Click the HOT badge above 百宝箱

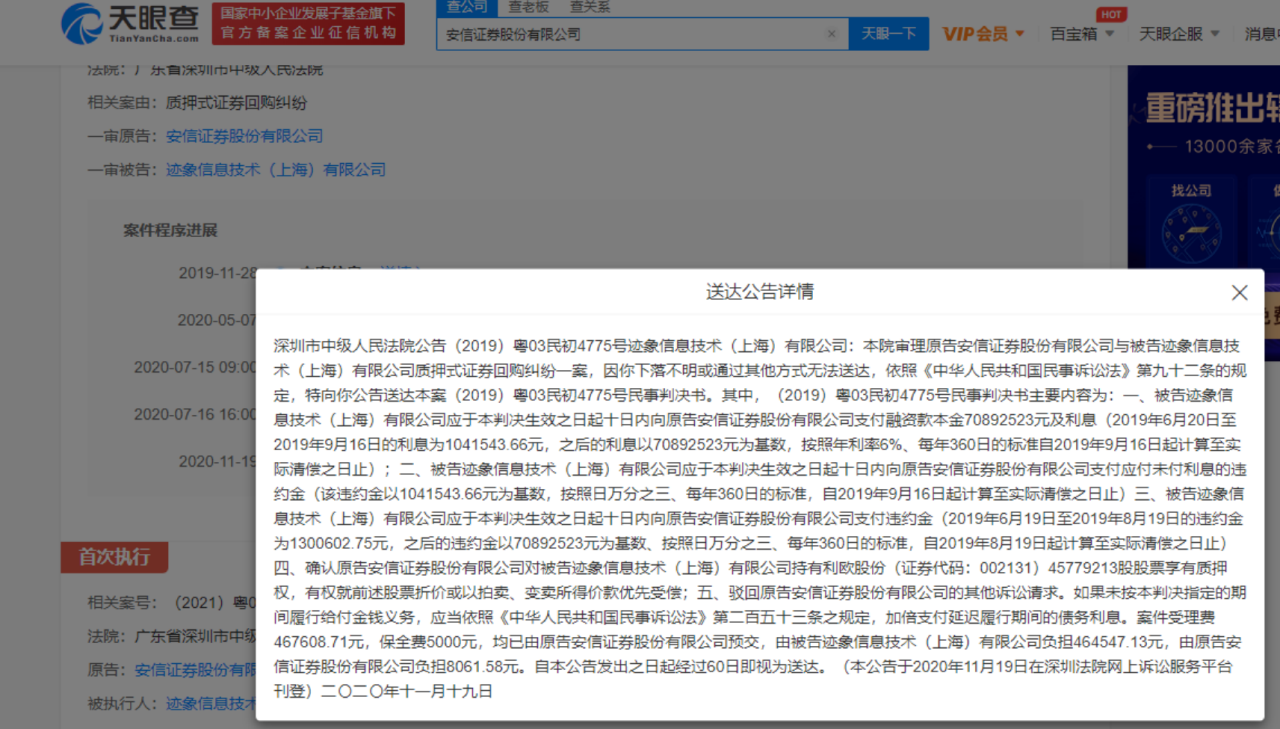pos(1110,14)
